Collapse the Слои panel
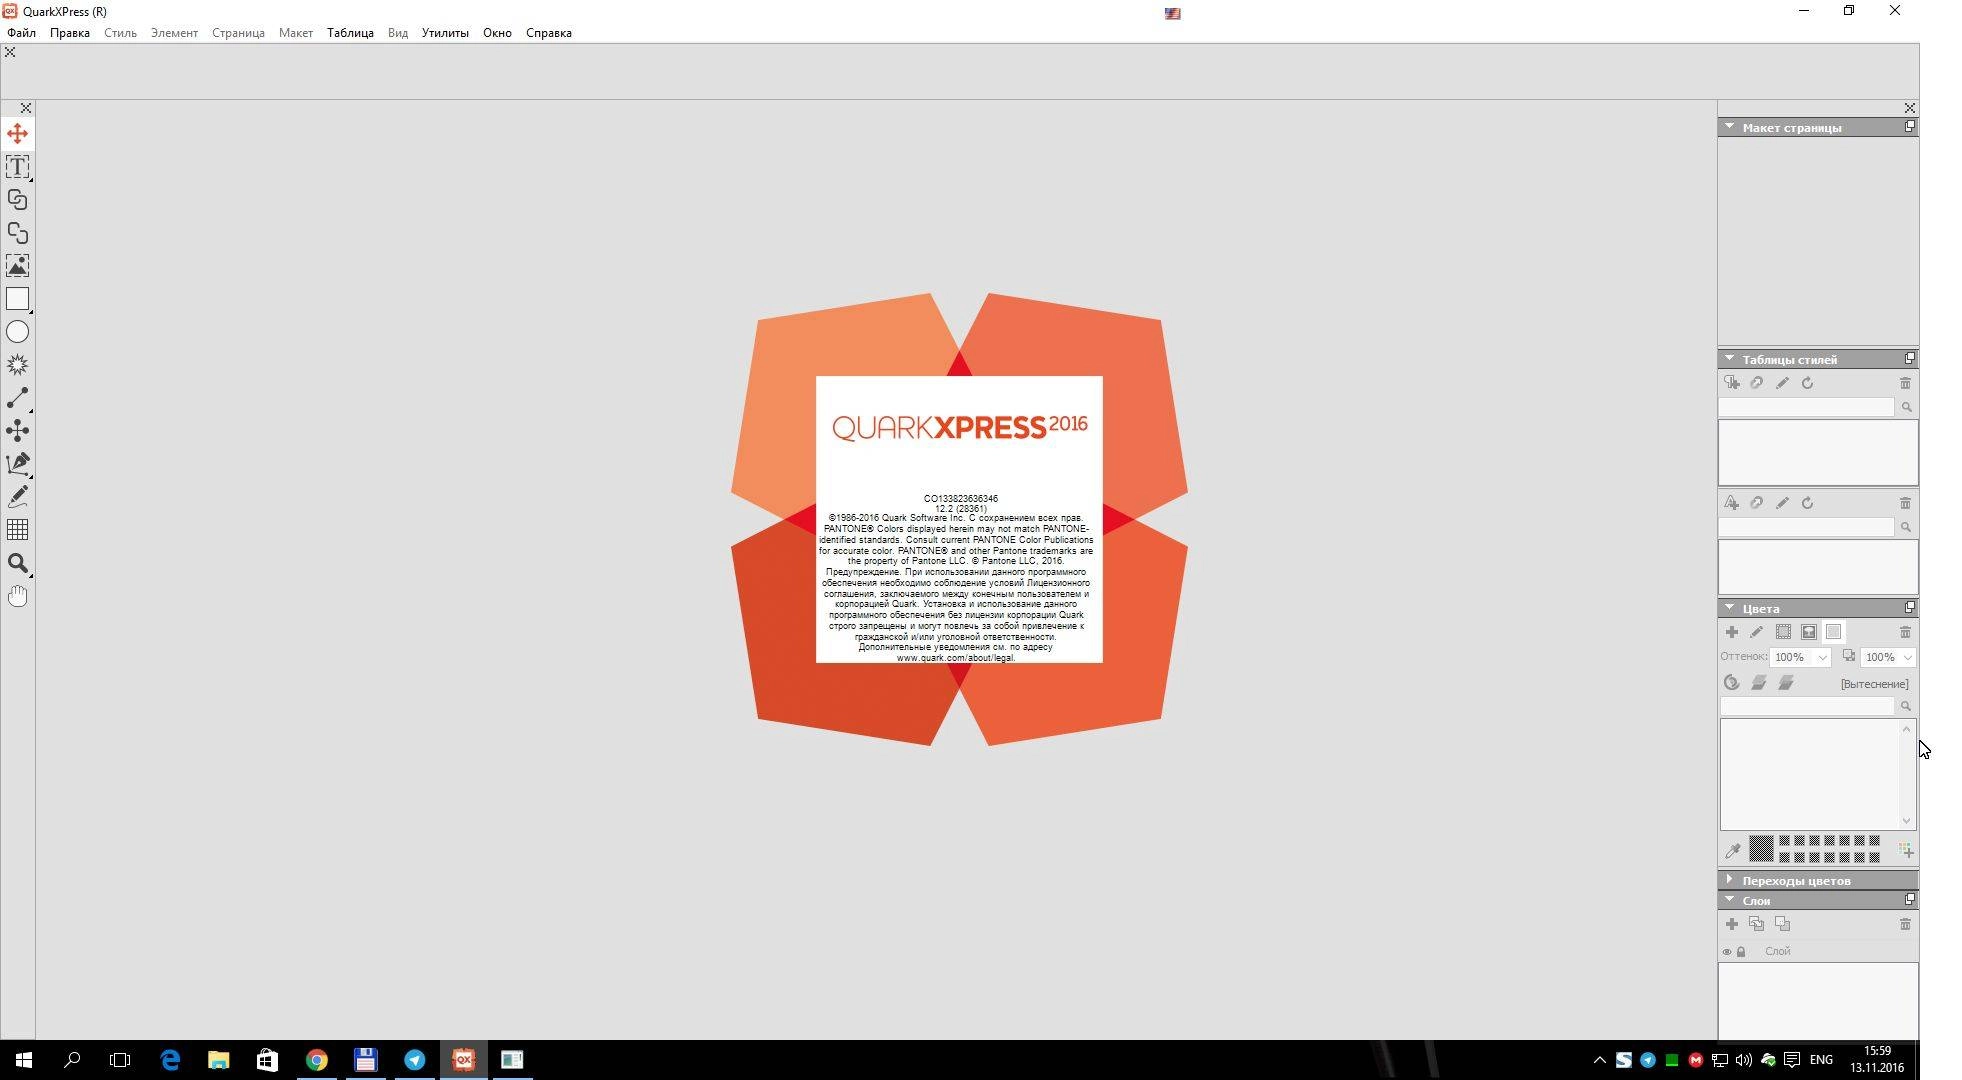 pyautogui.click(x=1730, y=900)
